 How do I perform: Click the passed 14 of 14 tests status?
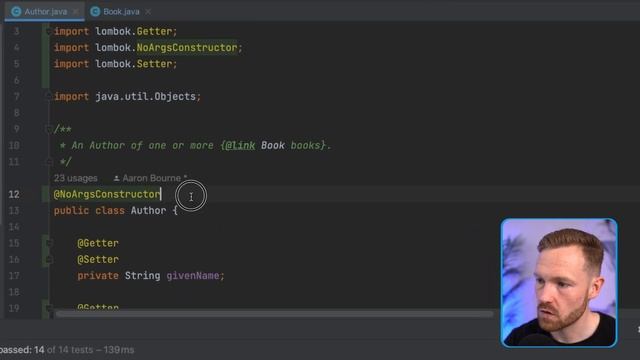[67, 350]
